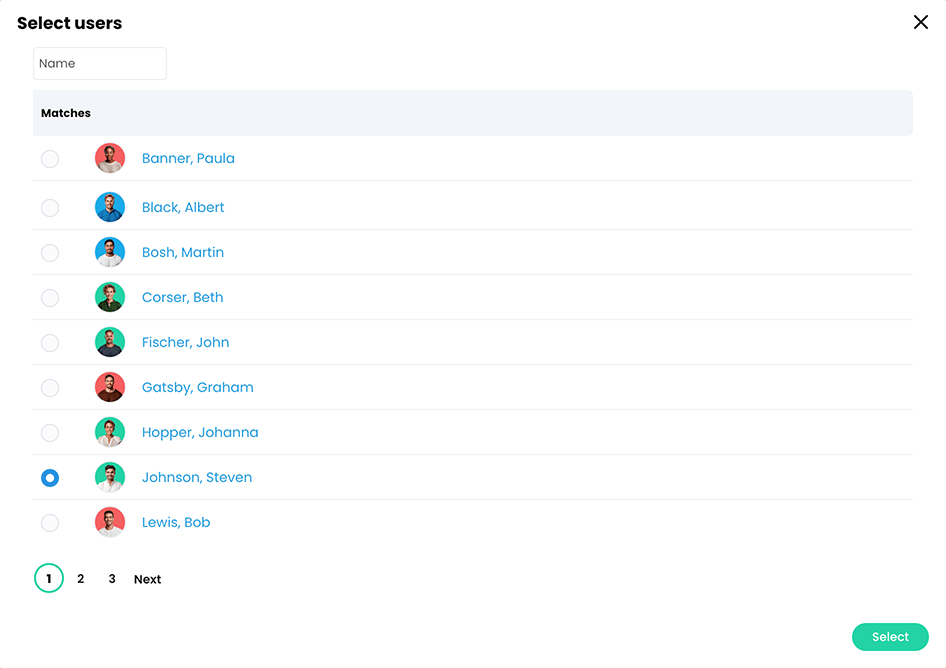Click the Name search field

coord(99,62)
